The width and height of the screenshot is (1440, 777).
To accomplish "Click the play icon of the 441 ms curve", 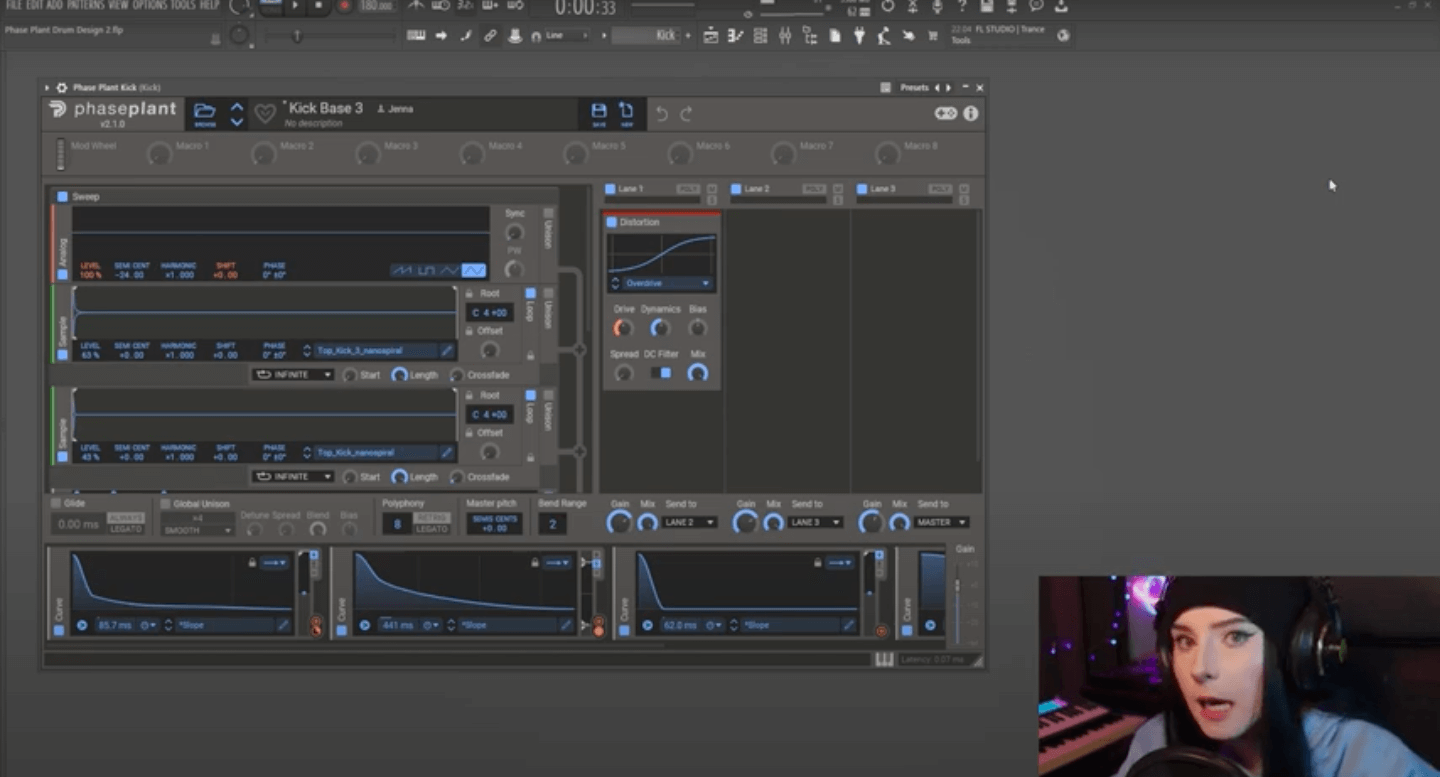I will pos(365,625).
